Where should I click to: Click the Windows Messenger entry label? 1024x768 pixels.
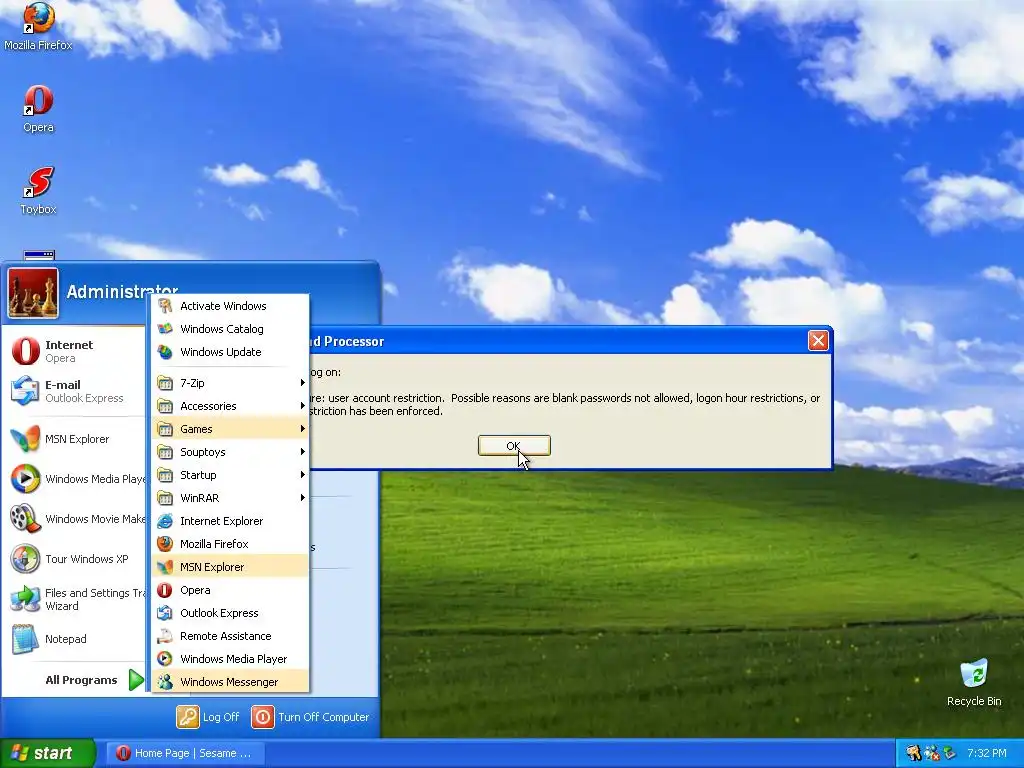229,682
